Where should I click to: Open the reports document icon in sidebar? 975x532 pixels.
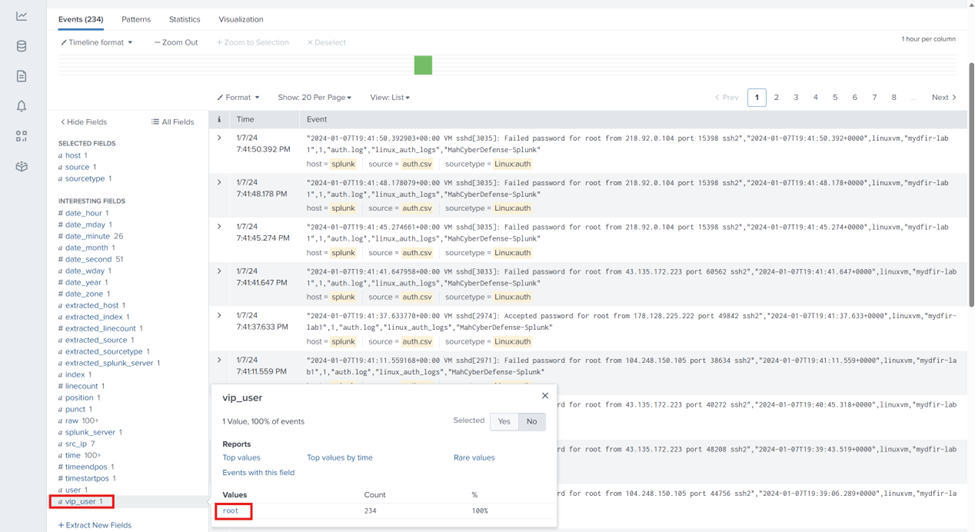pyautogui.click(x=22, y=76)
